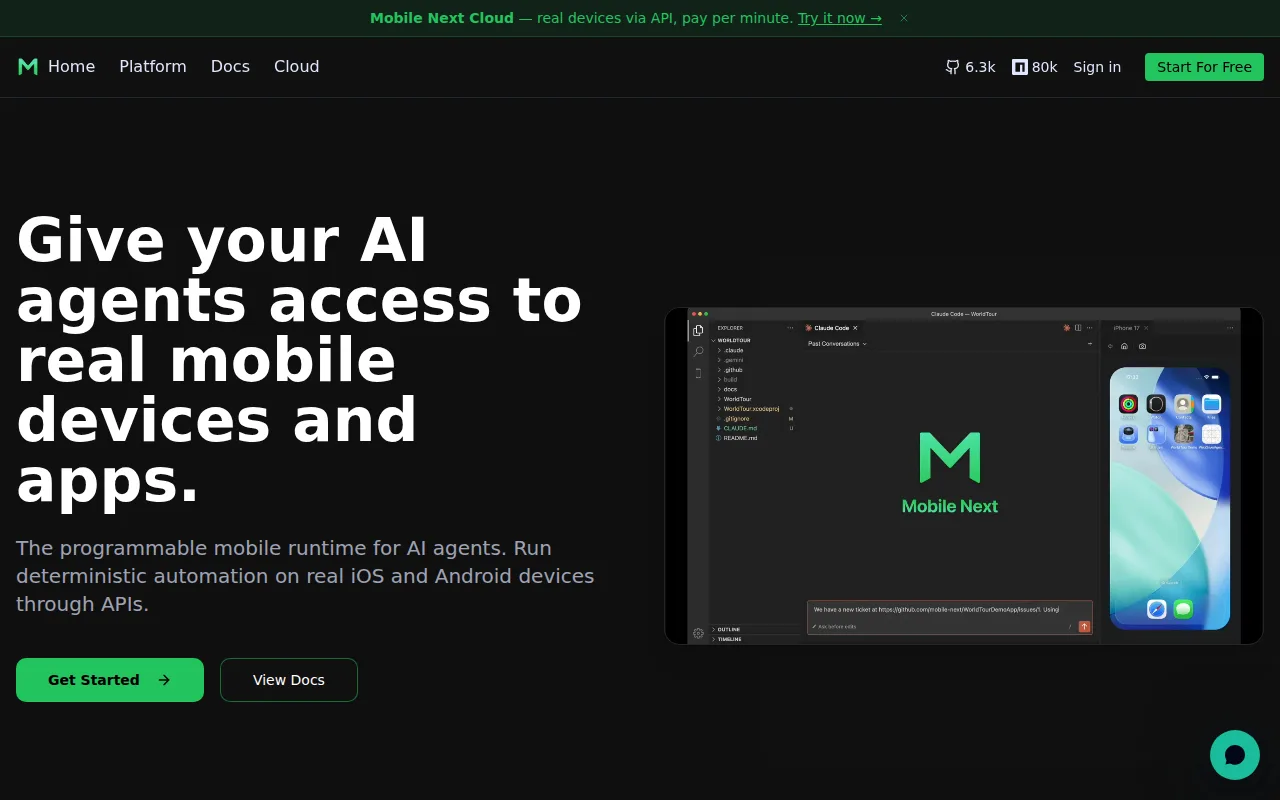This screenshot has height=800, width=1280.
Task: Dismiss the Mobile Next Cloud announcement banner
Action: pyautogui.click(x=904, y=18)
